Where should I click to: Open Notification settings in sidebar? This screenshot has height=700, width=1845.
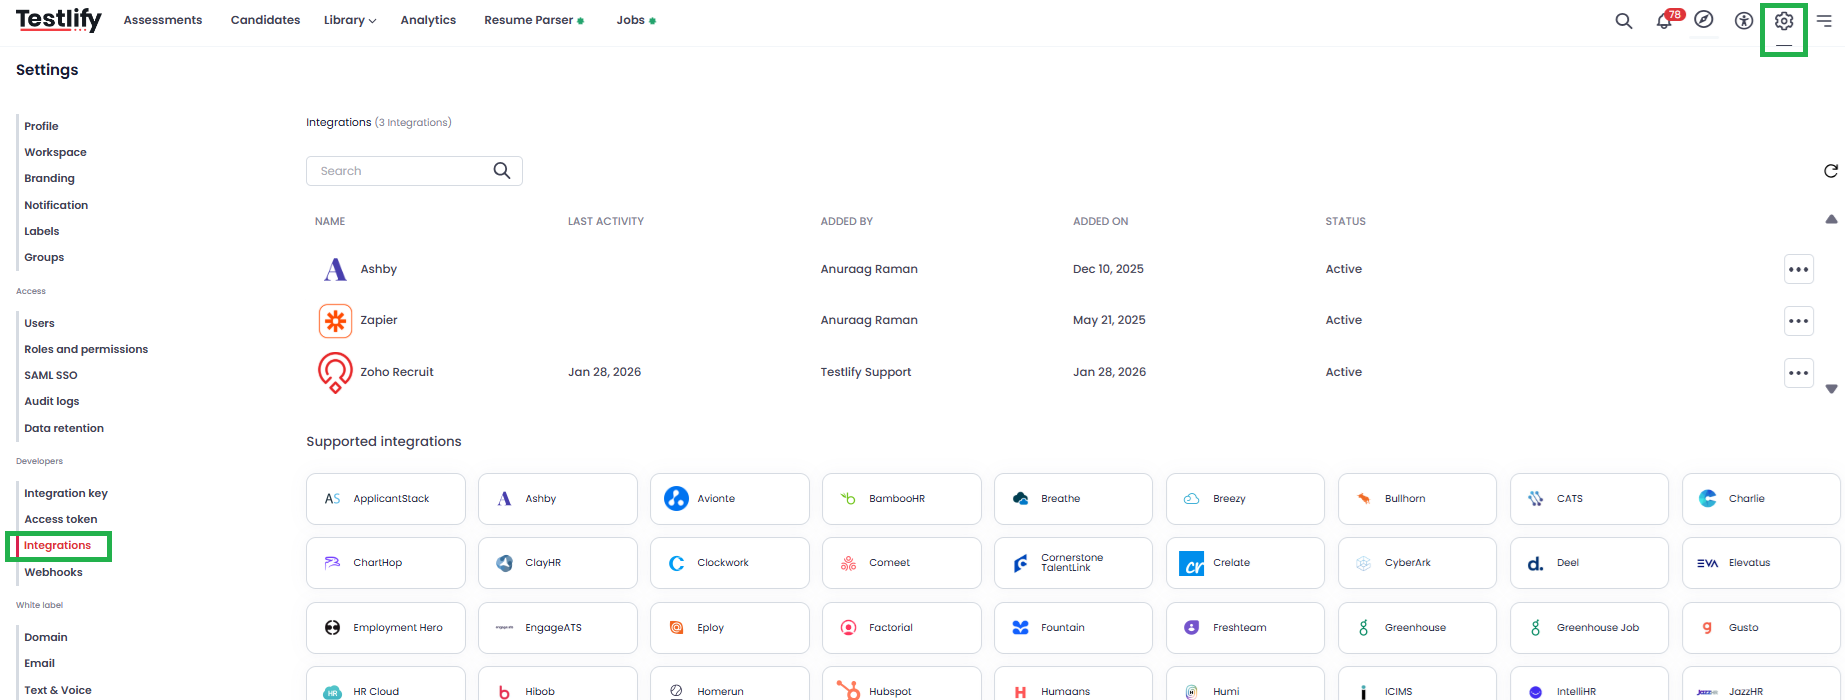coord(56,205)
